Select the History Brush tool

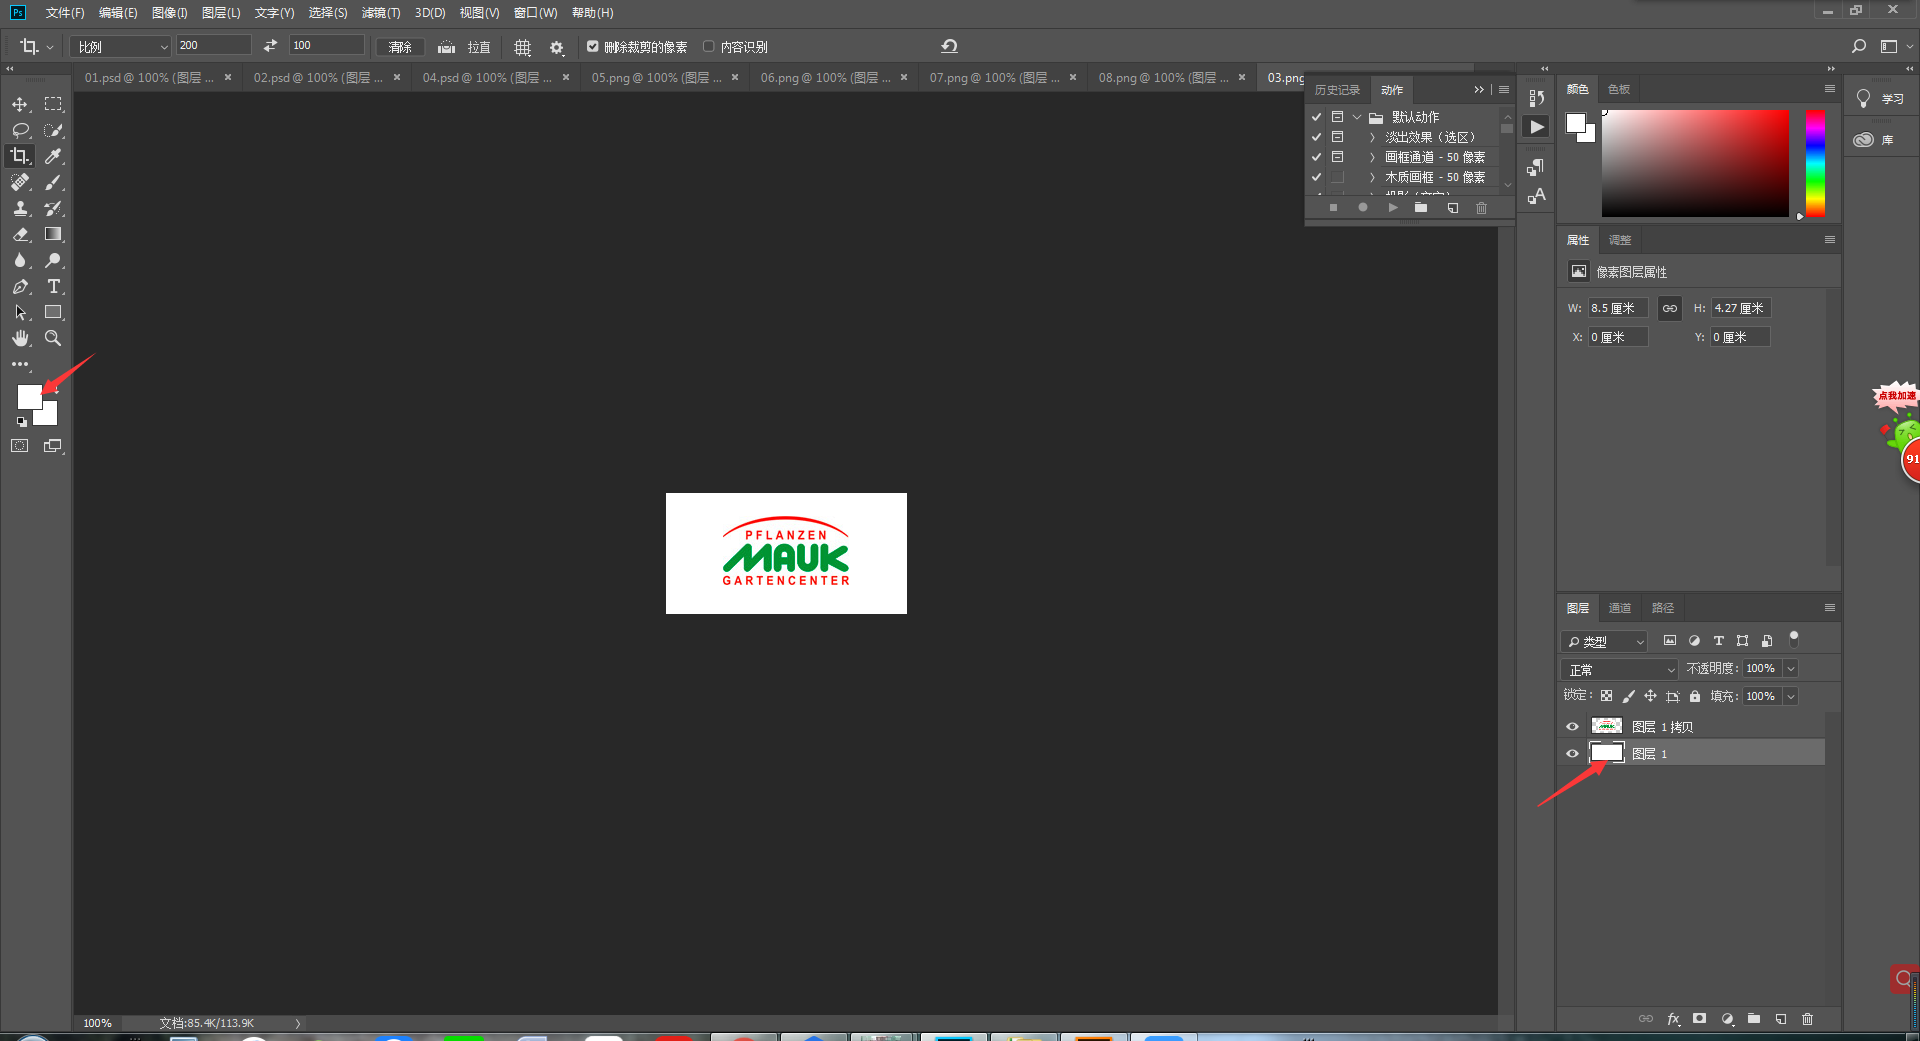54,208
